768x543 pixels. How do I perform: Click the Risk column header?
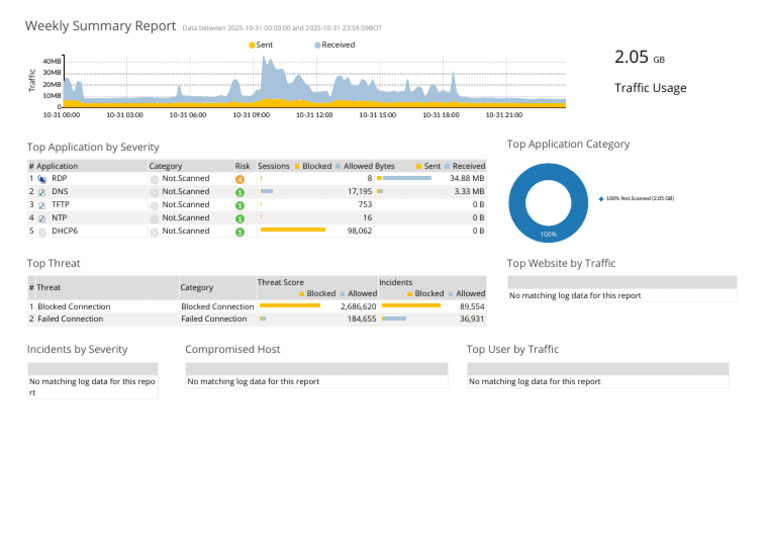tap(242, 166)
